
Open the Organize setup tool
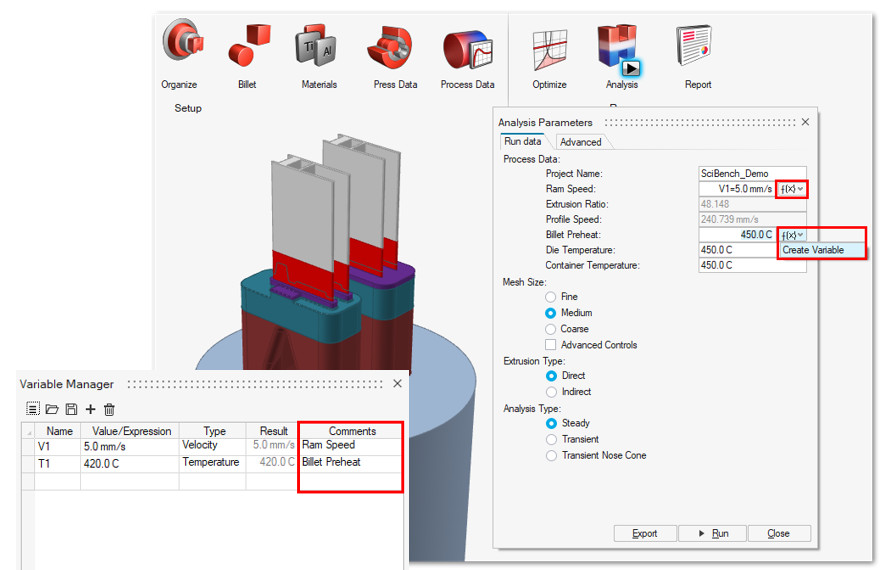tap(180, 45)
